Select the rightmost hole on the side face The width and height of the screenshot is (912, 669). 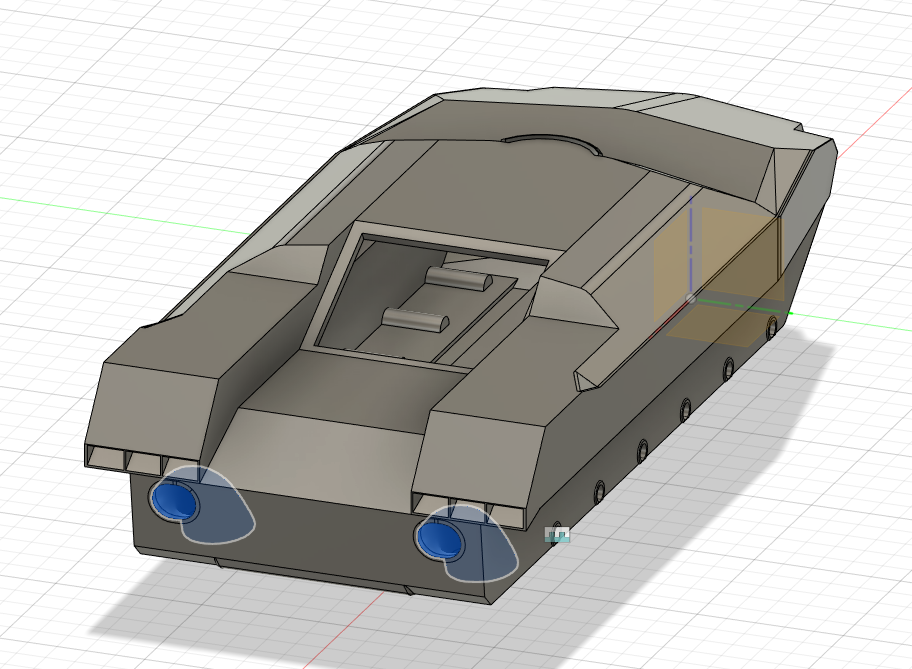click(x=771, y=327)
